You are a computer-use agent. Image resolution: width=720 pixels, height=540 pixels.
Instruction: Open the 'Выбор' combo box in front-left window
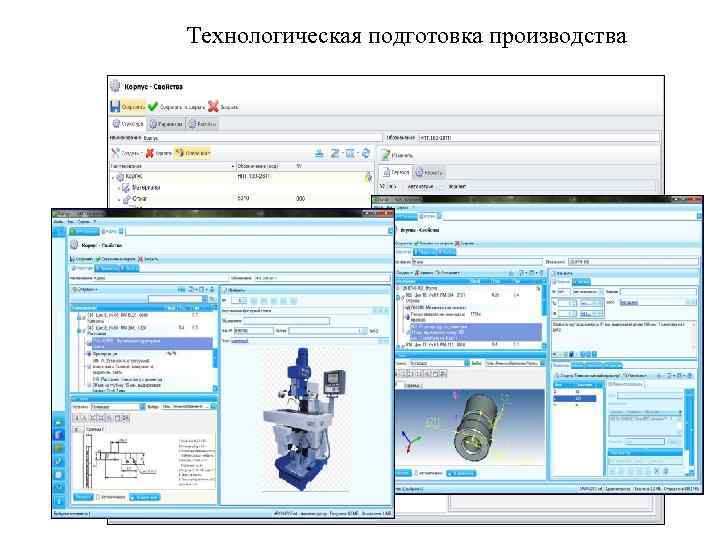click(188, 407)
